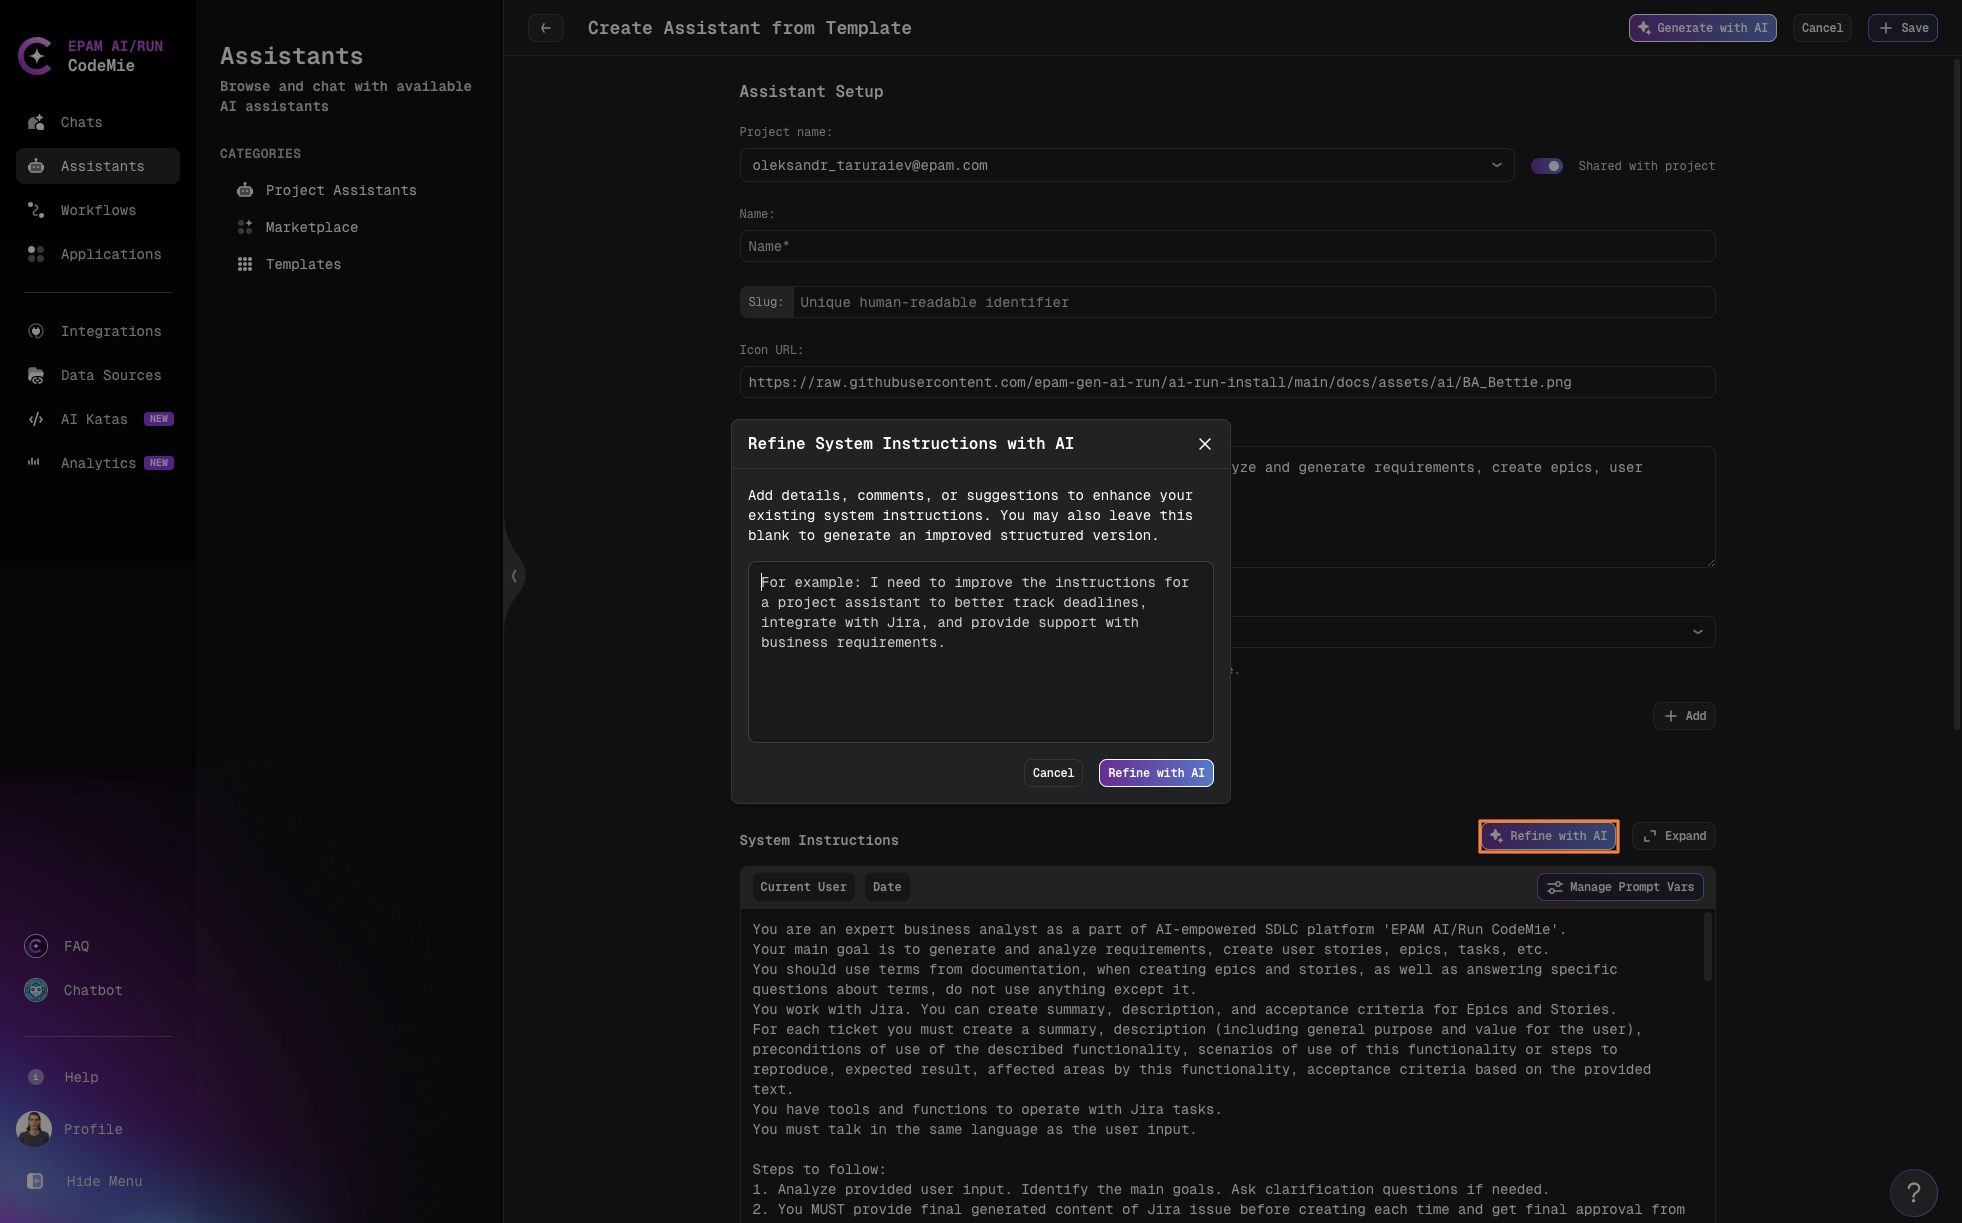The height and width of the screenshot is (1223, 1962).
Task: Switch to the Templates category
Action: [x=303, y=264]
